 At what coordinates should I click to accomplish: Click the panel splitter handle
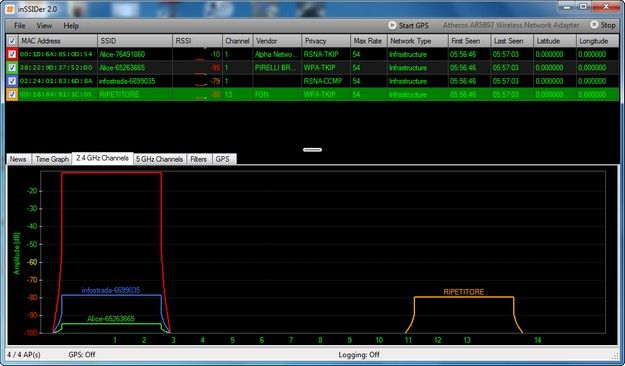click(x=312, y=150)
